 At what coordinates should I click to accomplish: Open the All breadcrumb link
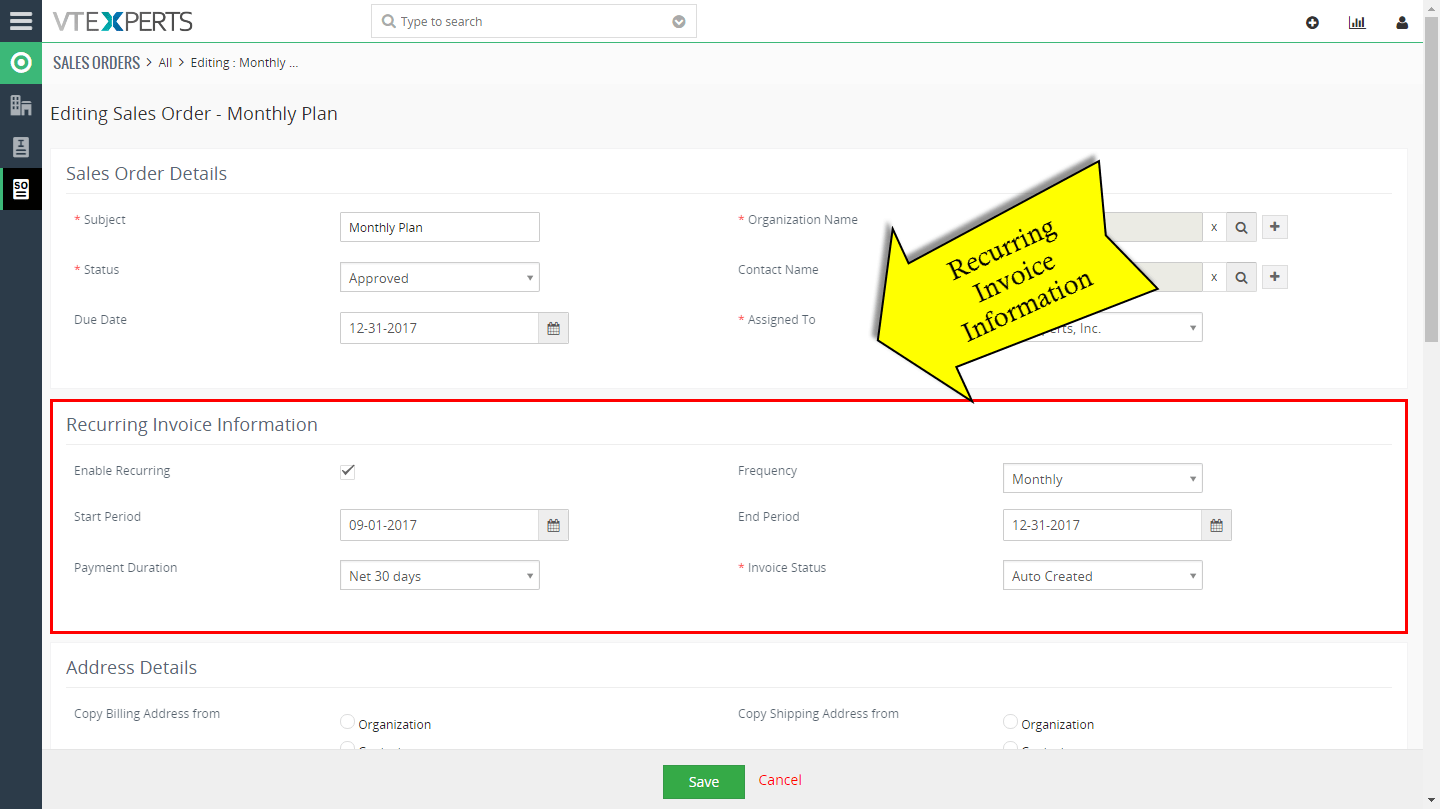pos(165,62)
